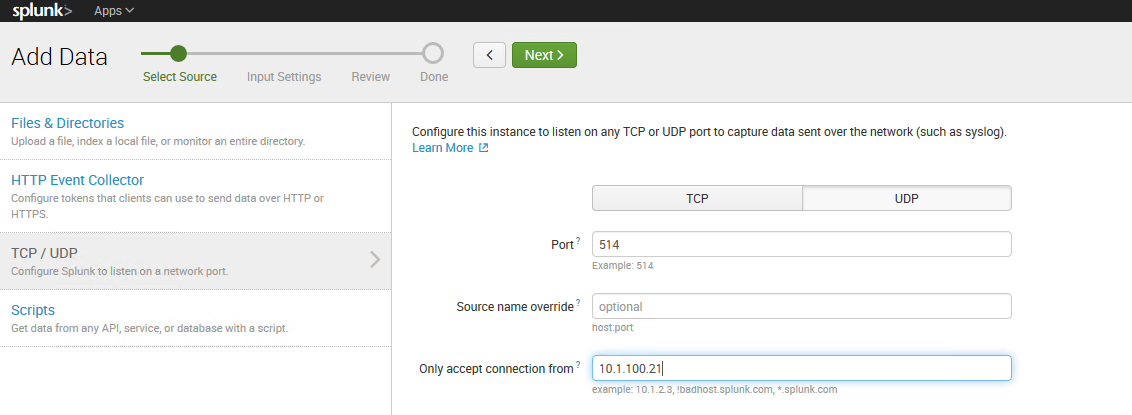The width and height of the screenshot is (1132, 415).
Task: Select TCP / UDP source option
Action: coord(196,261)
